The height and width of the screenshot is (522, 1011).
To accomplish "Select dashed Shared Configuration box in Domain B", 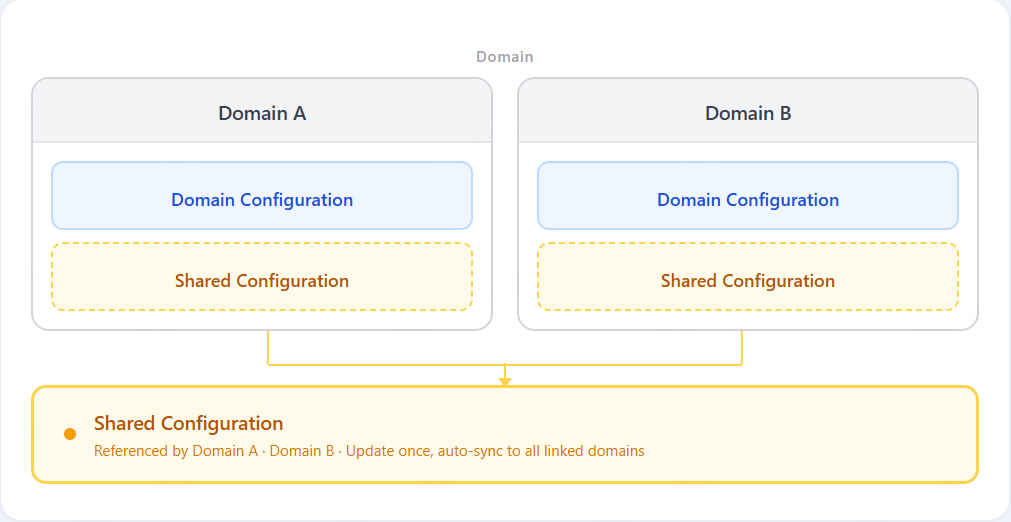I will click(748, 276).
